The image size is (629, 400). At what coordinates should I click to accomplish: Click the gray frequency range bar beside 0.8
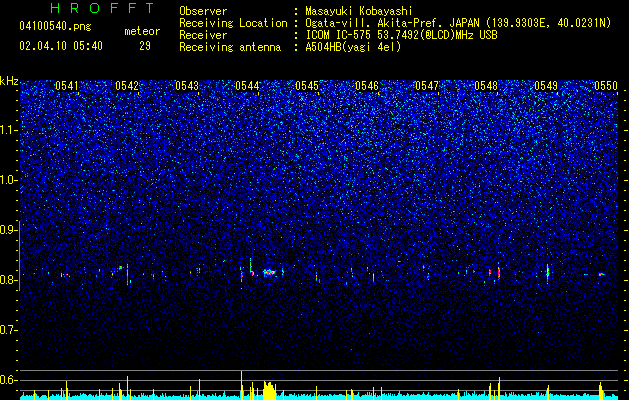[20, 255]
